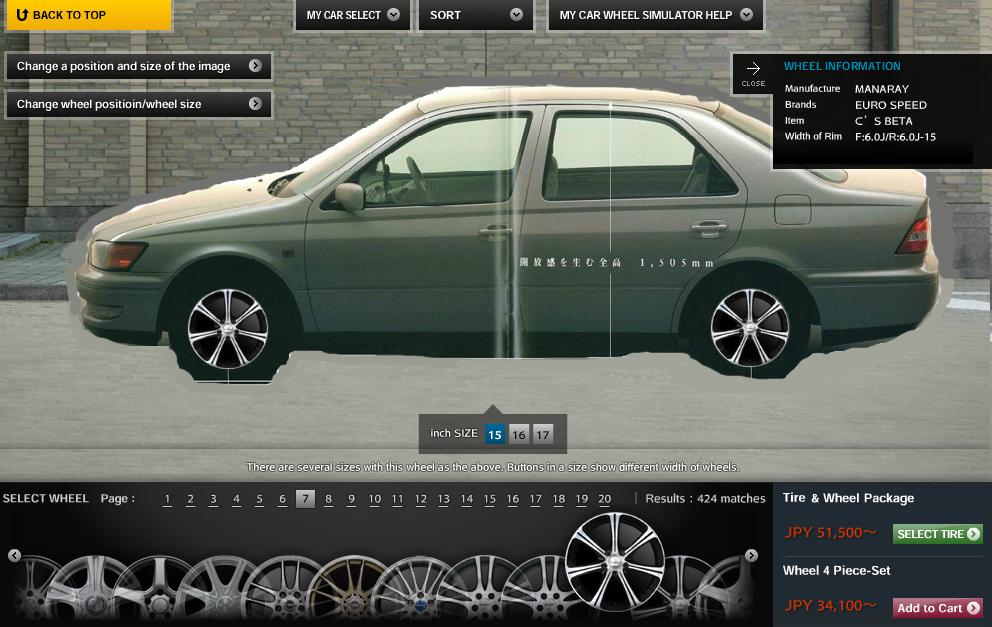Click the right arrow of wheel carousel
Viewport: 992px width, 627px height.
click(751, 555)
